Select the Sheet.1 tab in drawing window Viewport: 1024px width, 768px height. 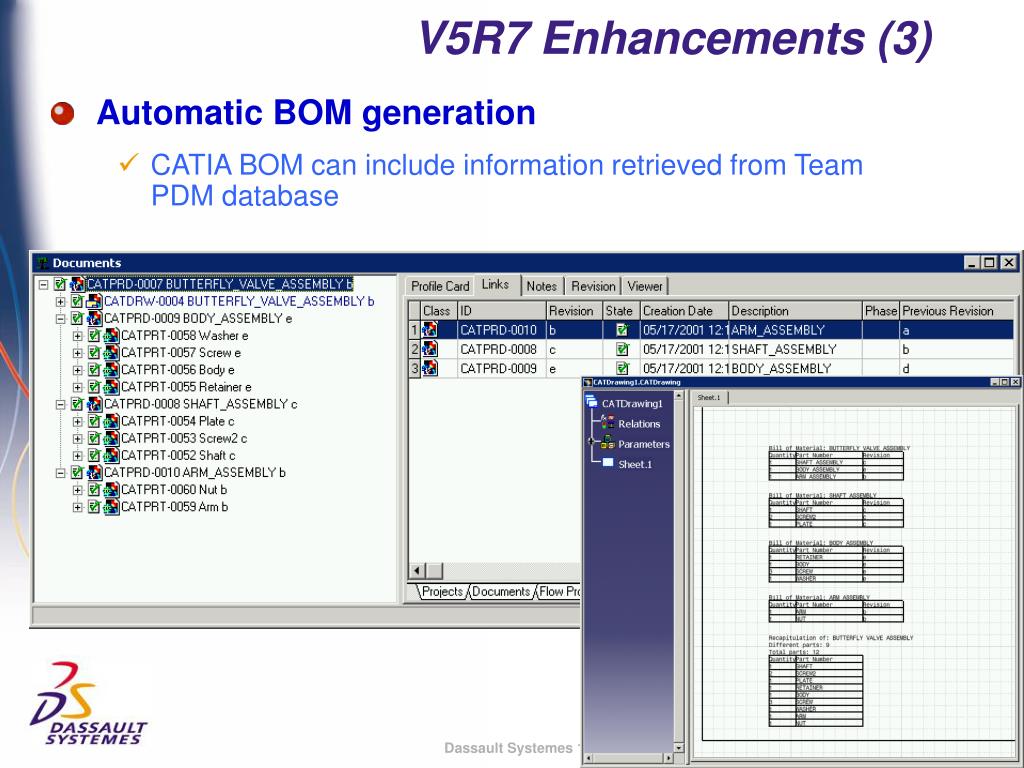(x=709, y=397)
